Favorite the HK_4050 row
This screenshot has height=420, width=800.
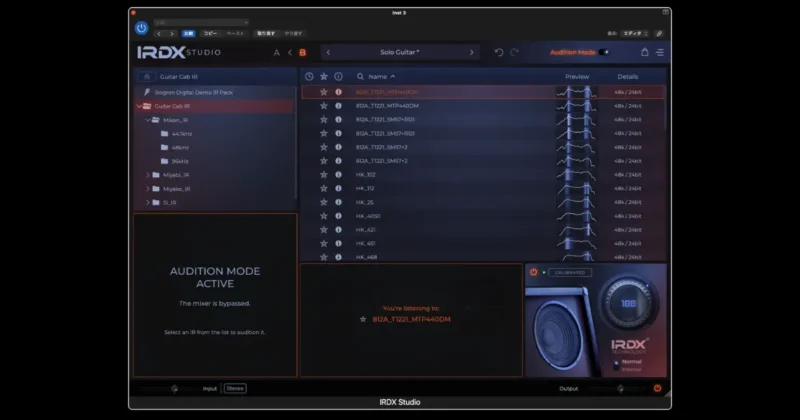323,216
